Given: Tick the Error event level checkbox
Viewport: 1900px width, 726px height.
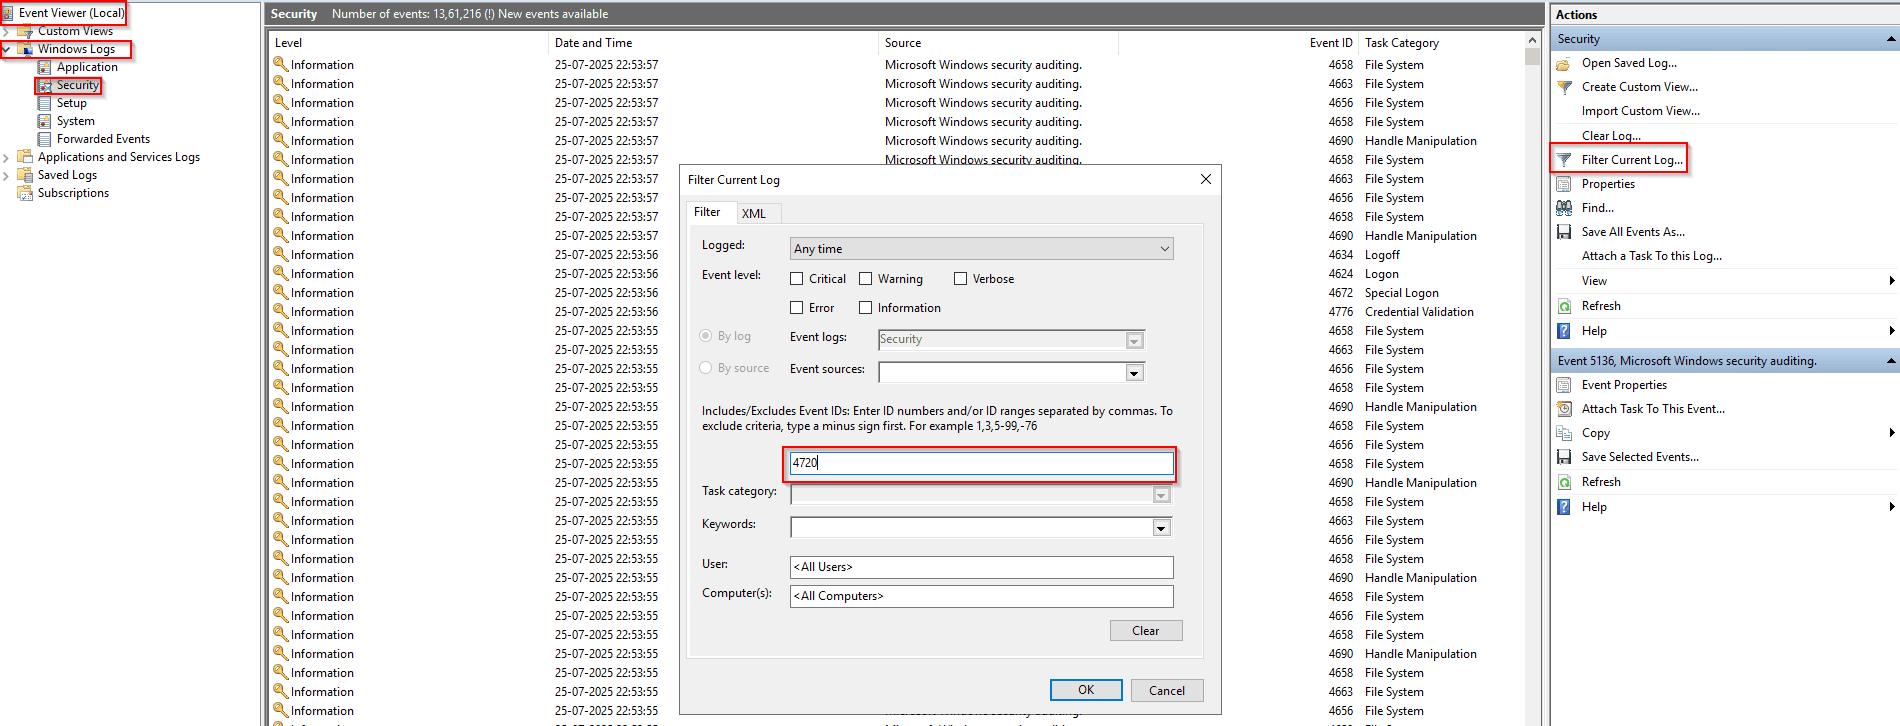Looking at the screenshot, I should tap(797, 308).
